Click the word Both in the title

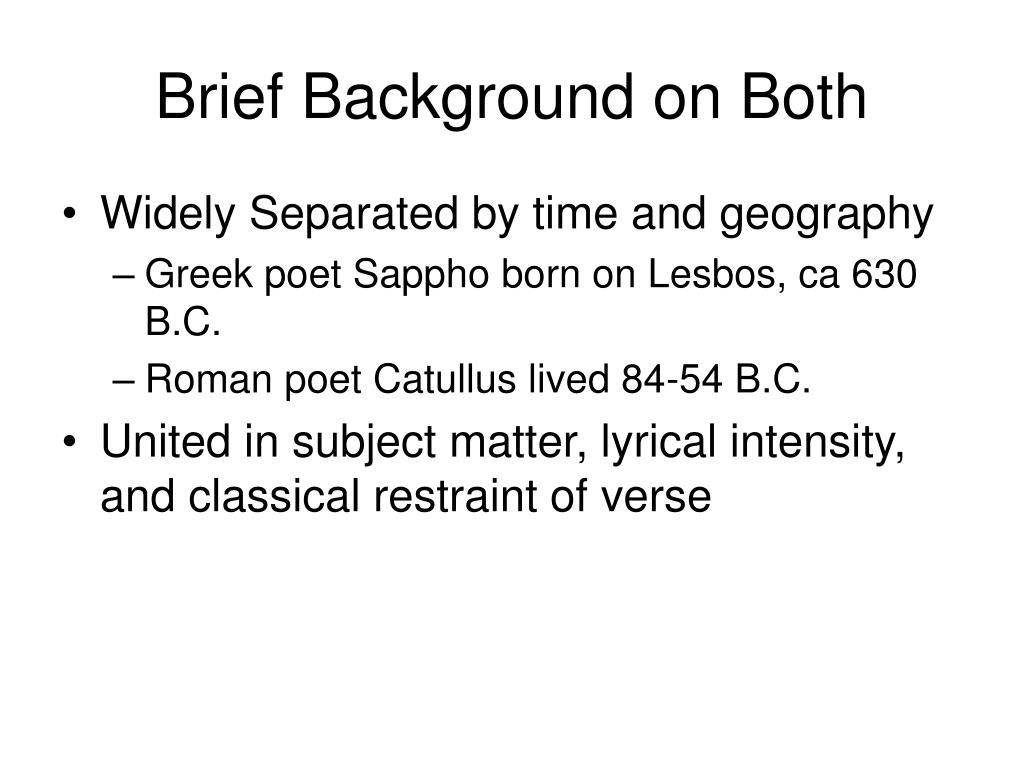[803, 97]
